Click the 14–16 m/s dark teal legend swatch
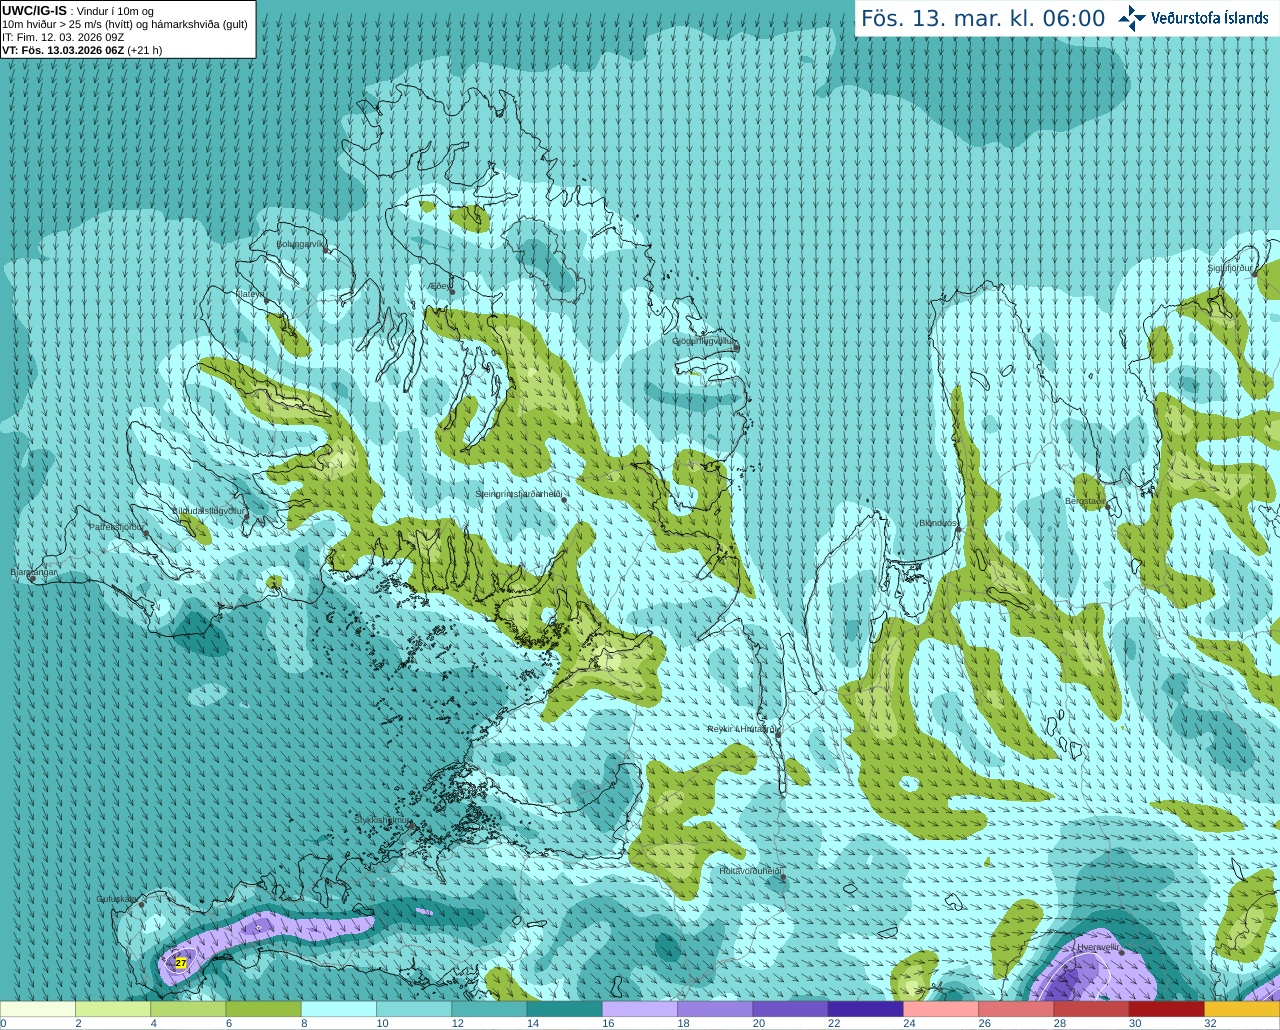1280x1030 pixels. coord(564,1009)
